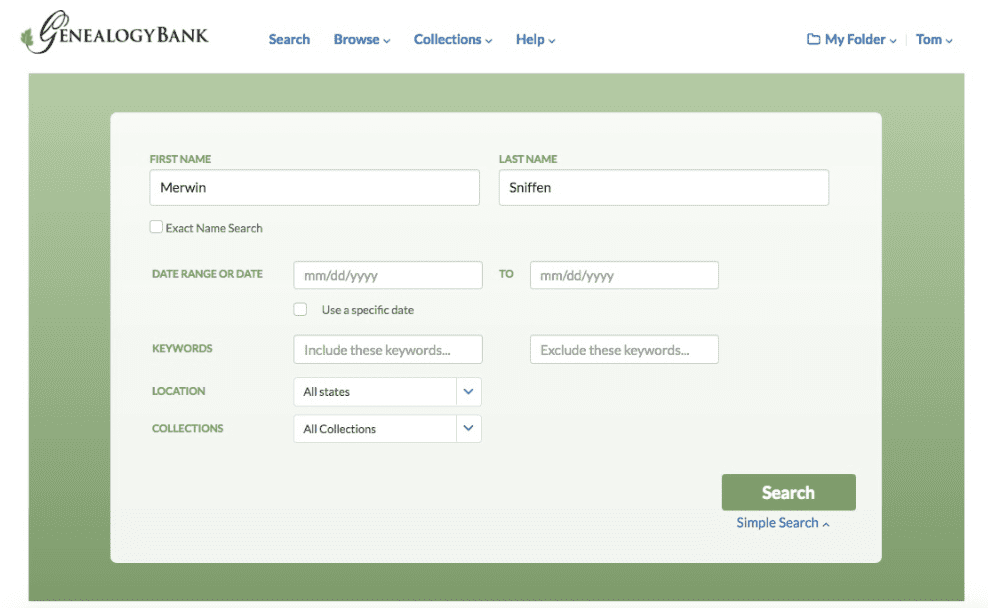Click the LAST NAME label
988x608 pixels.
(x=528, y=159)
